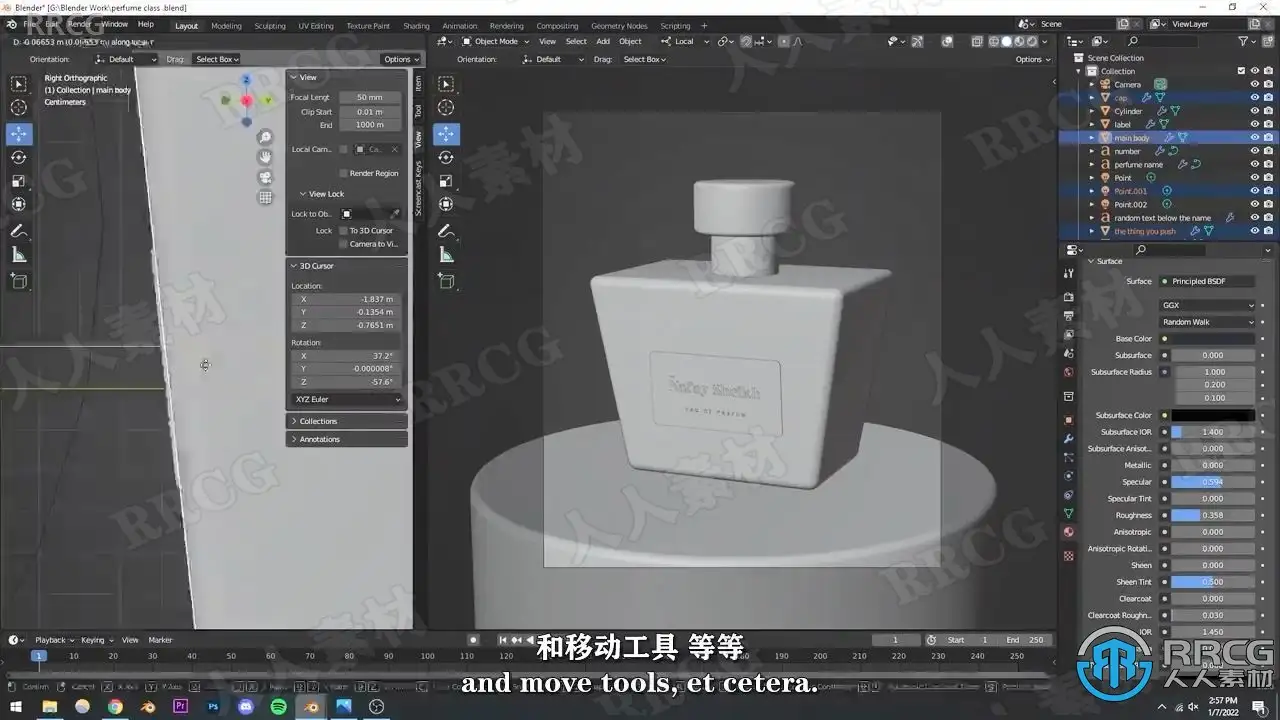This screenshot has height=720, width=1280.
Task: Switch to the Modeling workspace tab
Action: [226, 26]
